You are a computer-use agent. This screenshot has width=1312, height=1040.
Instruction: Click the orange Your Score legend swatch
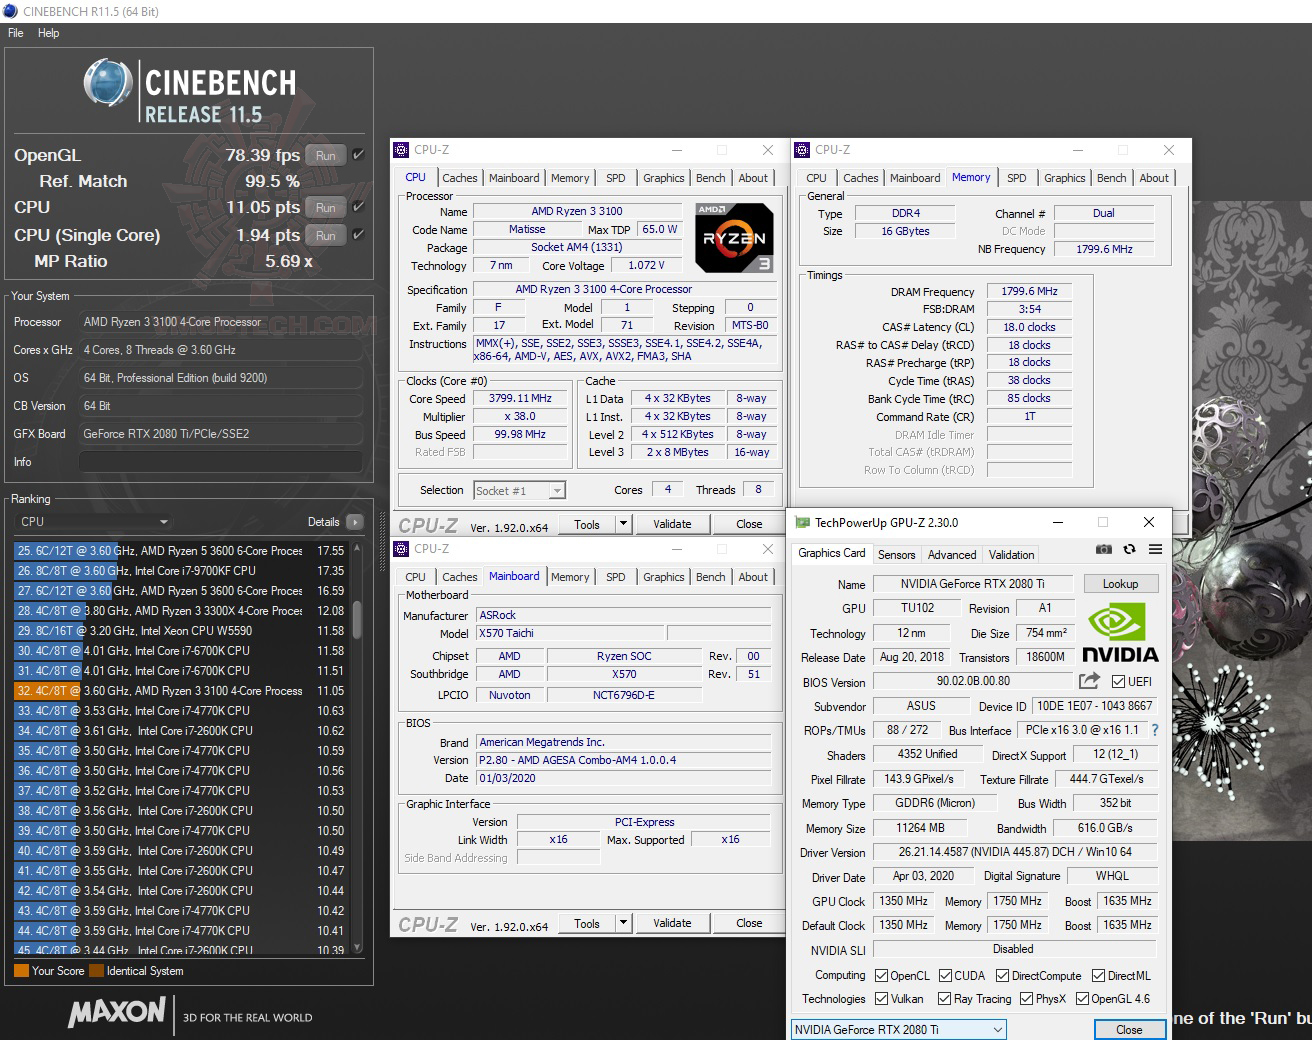click(x=21, y=970)
